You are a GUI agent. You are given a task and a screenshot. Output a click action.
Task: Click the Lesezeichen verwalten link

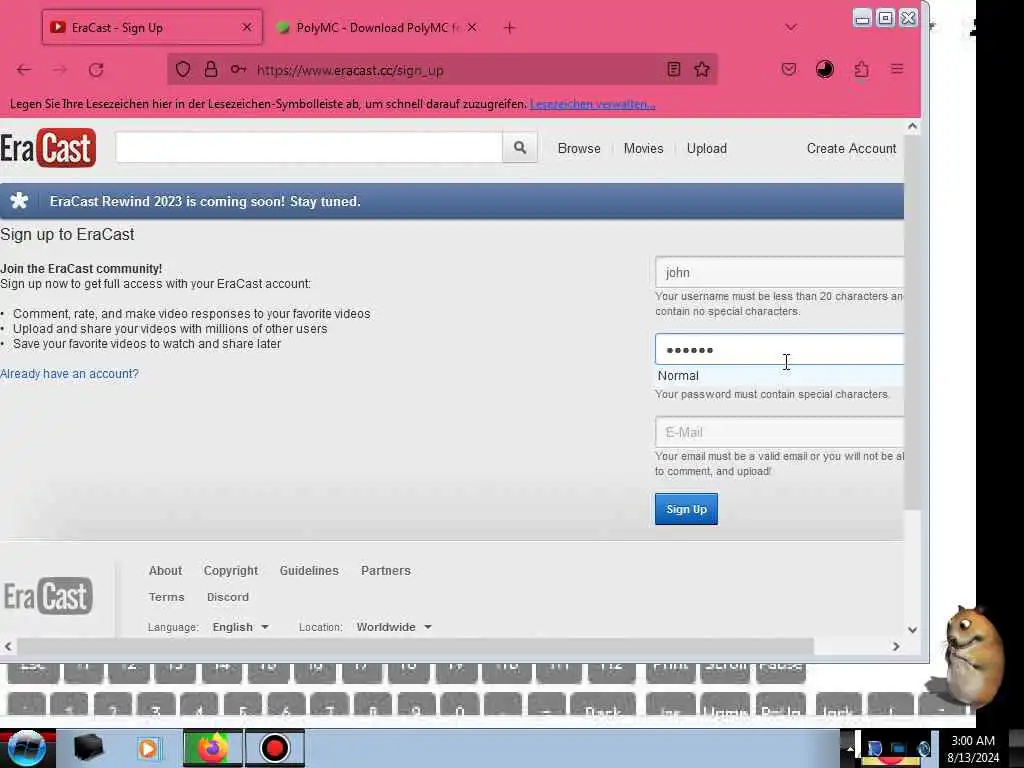pos(592,104)
